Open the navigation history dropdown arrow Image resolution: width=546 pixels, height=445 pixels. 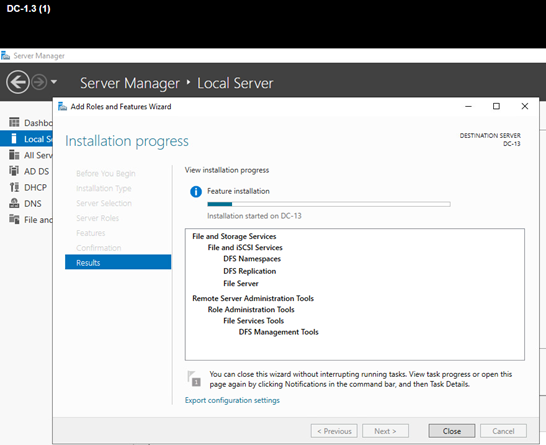pos(54,82)
